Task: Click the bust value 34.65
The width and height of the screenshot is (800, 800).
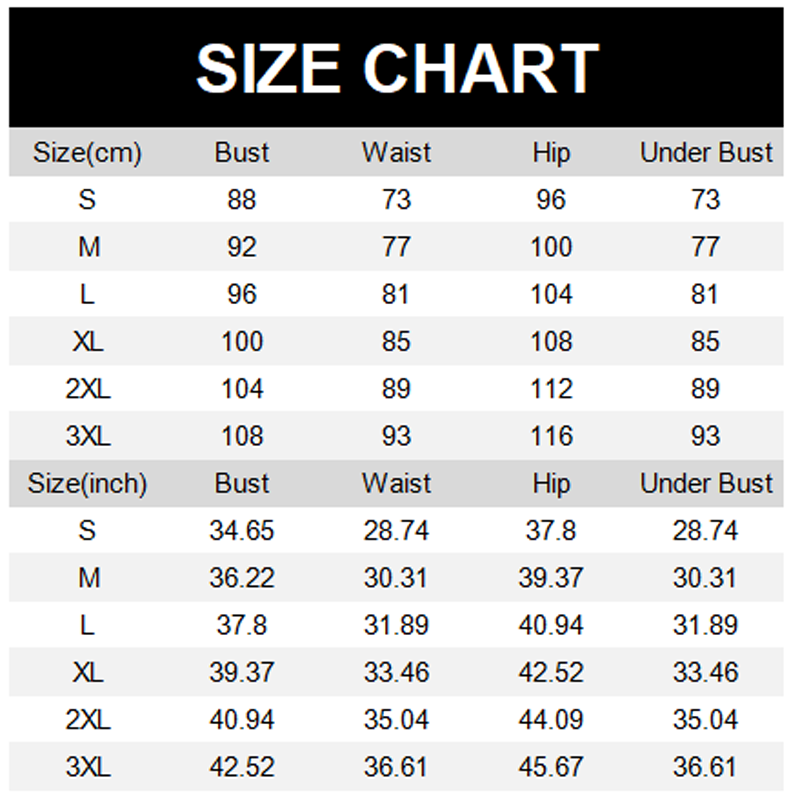Action: pos(242,531)
